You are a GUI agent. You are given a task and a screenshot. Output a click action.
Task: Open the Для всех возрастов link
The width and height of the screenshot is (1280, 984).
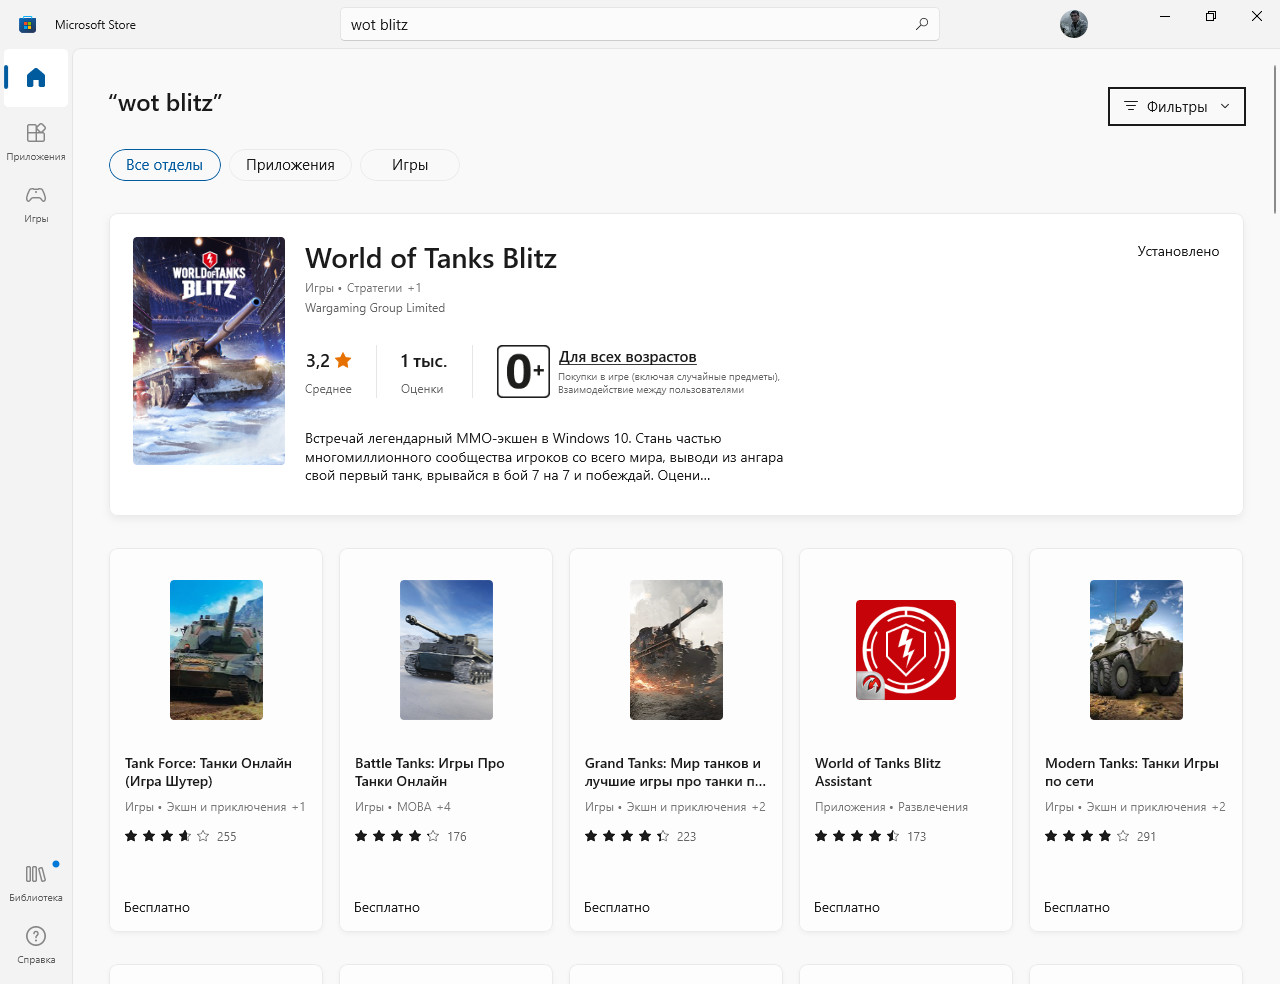click(627, 357)
